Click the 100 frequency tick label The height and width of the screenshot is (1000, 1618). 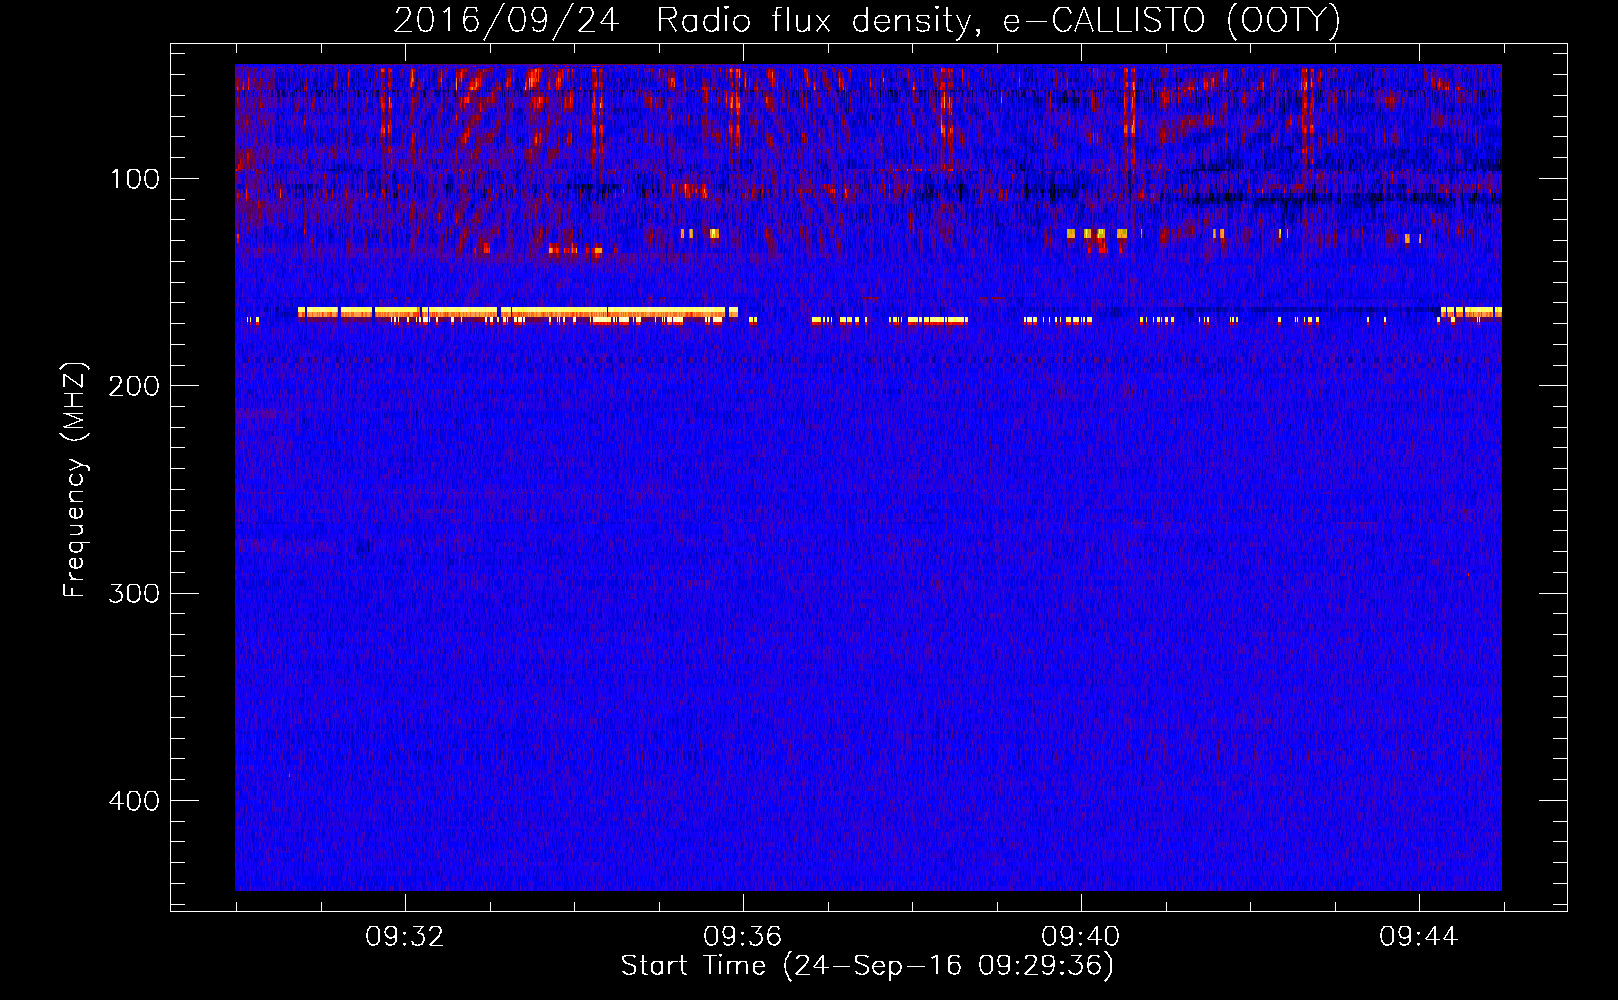(x=135, y=179)
